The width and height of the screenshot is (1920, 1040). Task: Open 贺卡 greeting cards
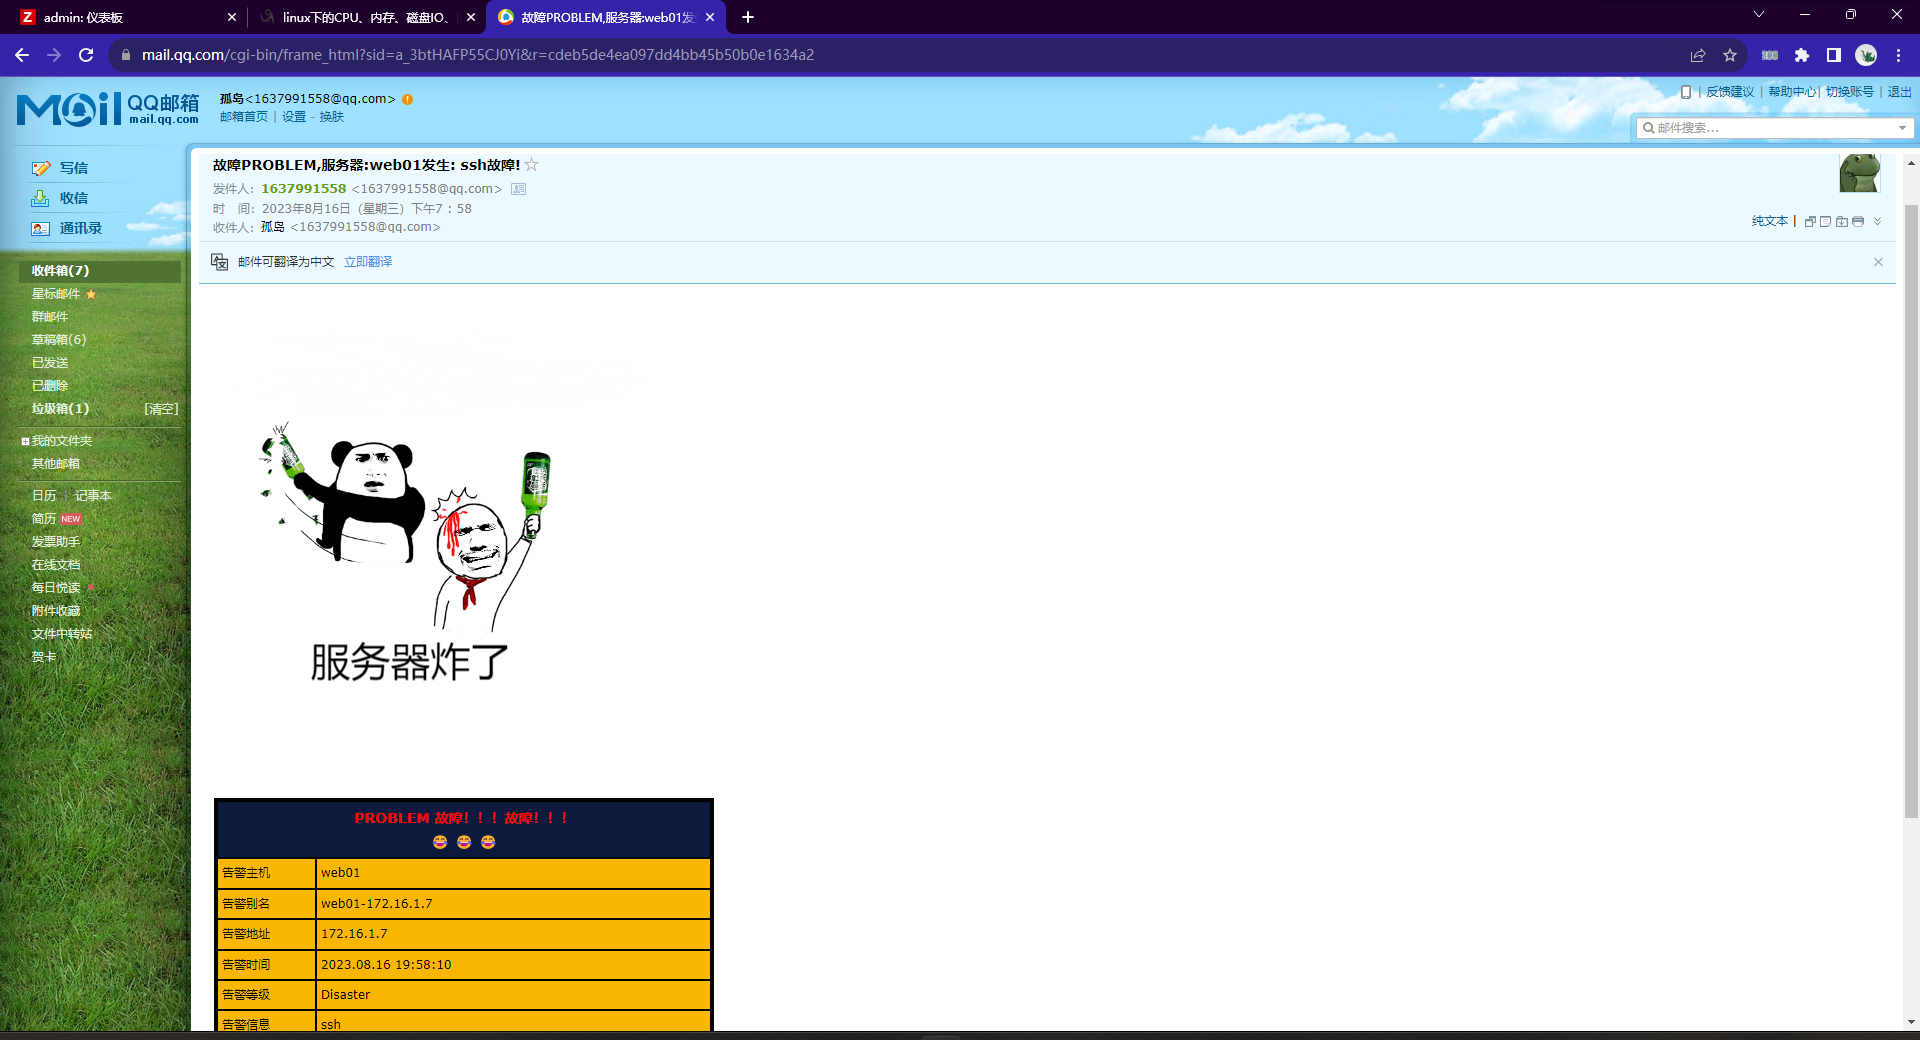pyautogui.click(x=44, y=657)
